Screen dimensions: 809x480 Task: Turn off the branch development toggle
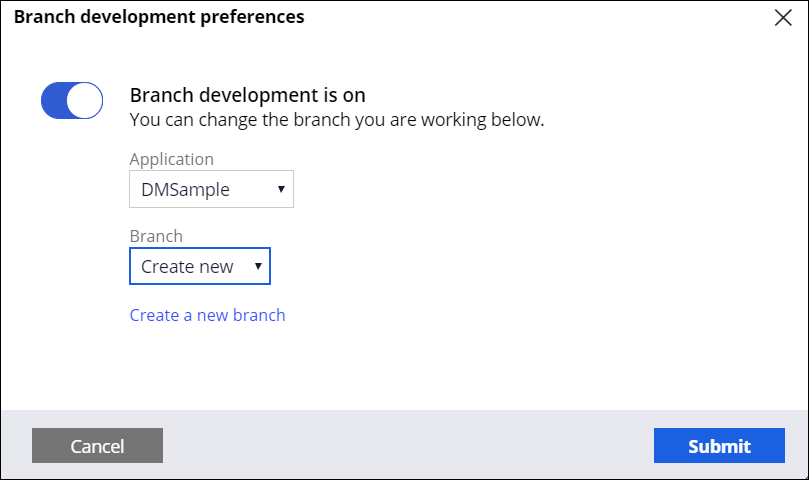click(72, 100)
